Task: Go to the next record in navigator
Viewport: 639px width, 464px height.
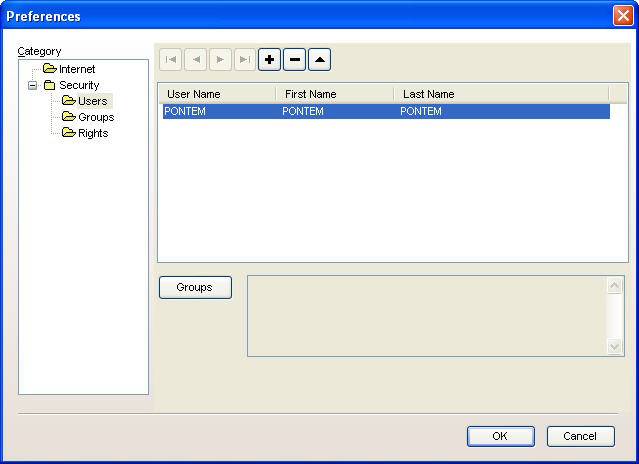Action: coord(220,59)
